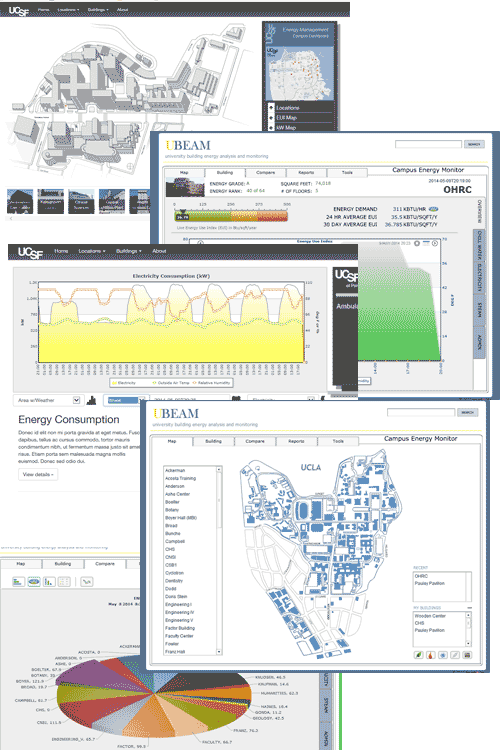Click the pencil edit icon below My Buildings

pos(455,655)
